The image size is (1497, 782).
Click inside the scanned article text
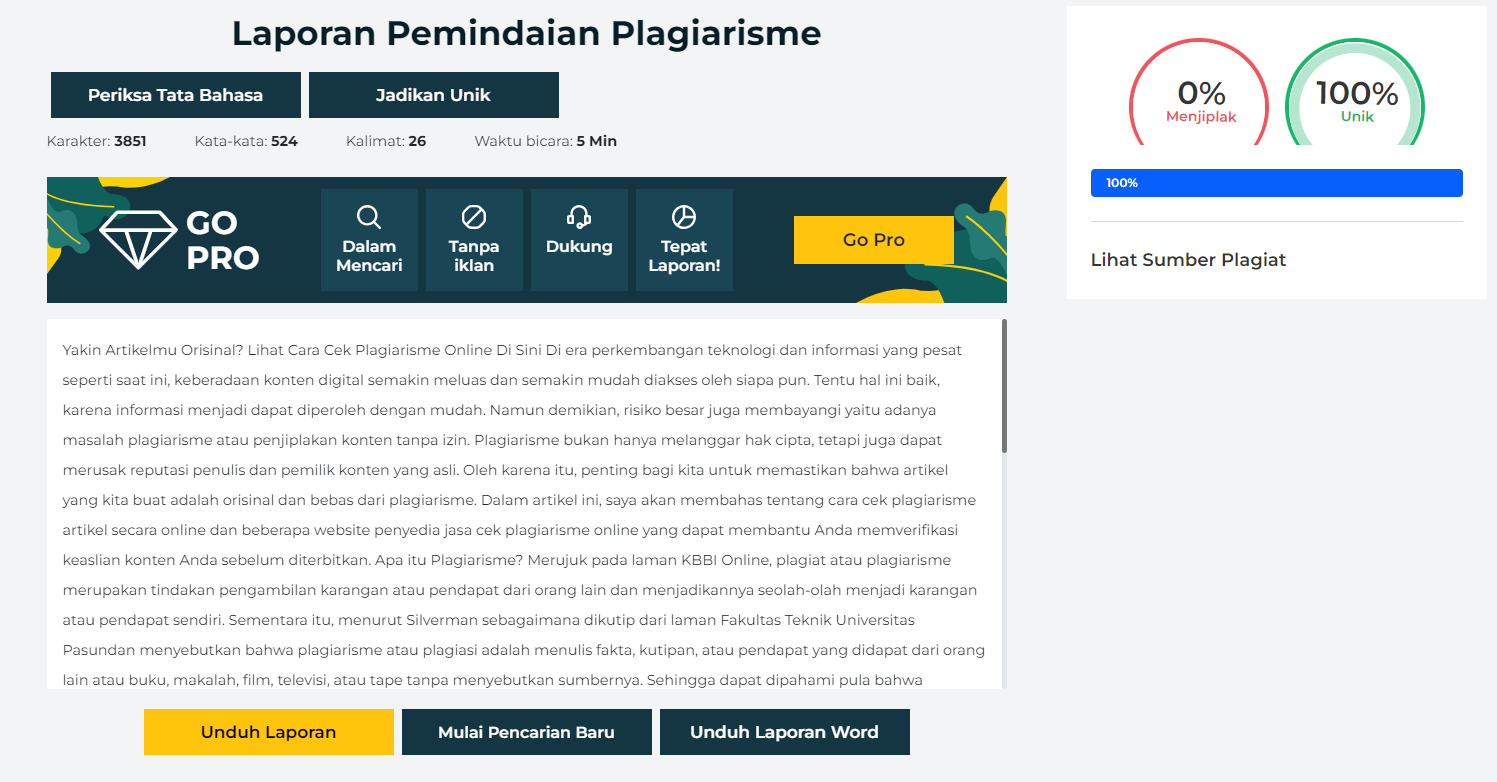pyautogui.click(x=520, y=500)
